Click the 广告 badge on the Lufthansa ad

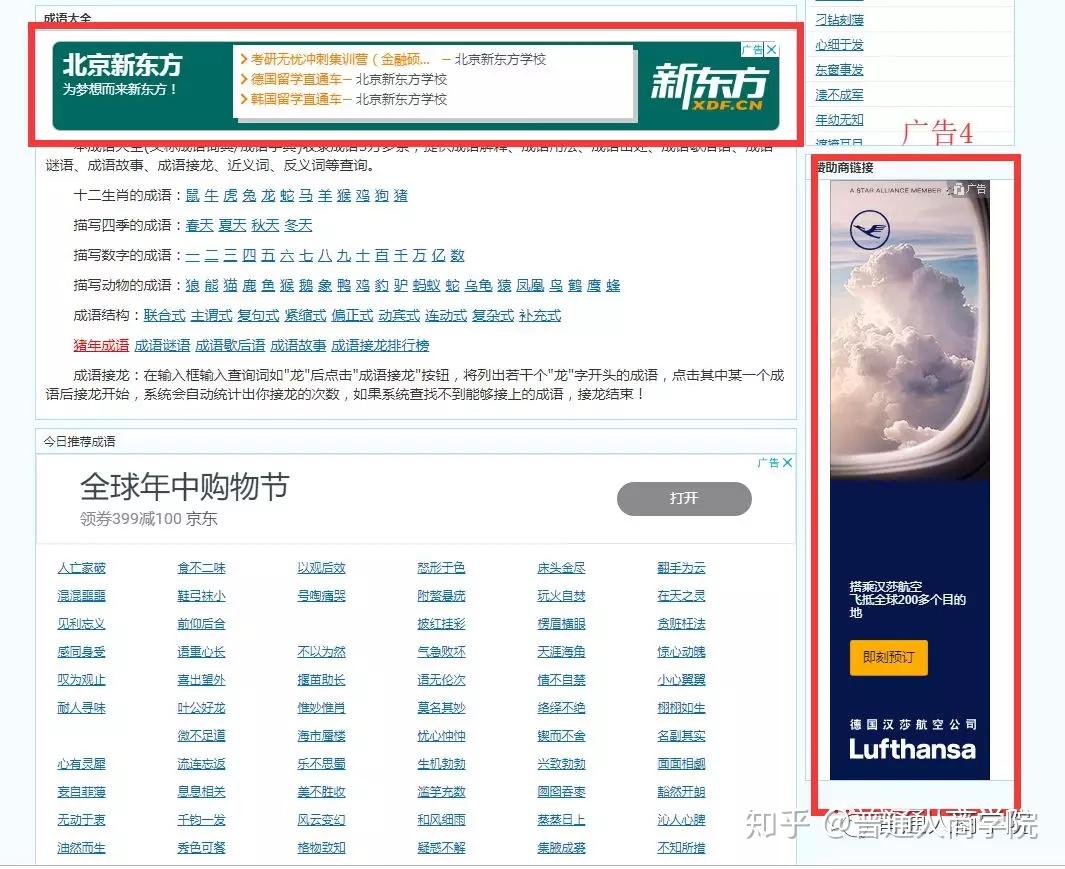[x=971, y=189]
